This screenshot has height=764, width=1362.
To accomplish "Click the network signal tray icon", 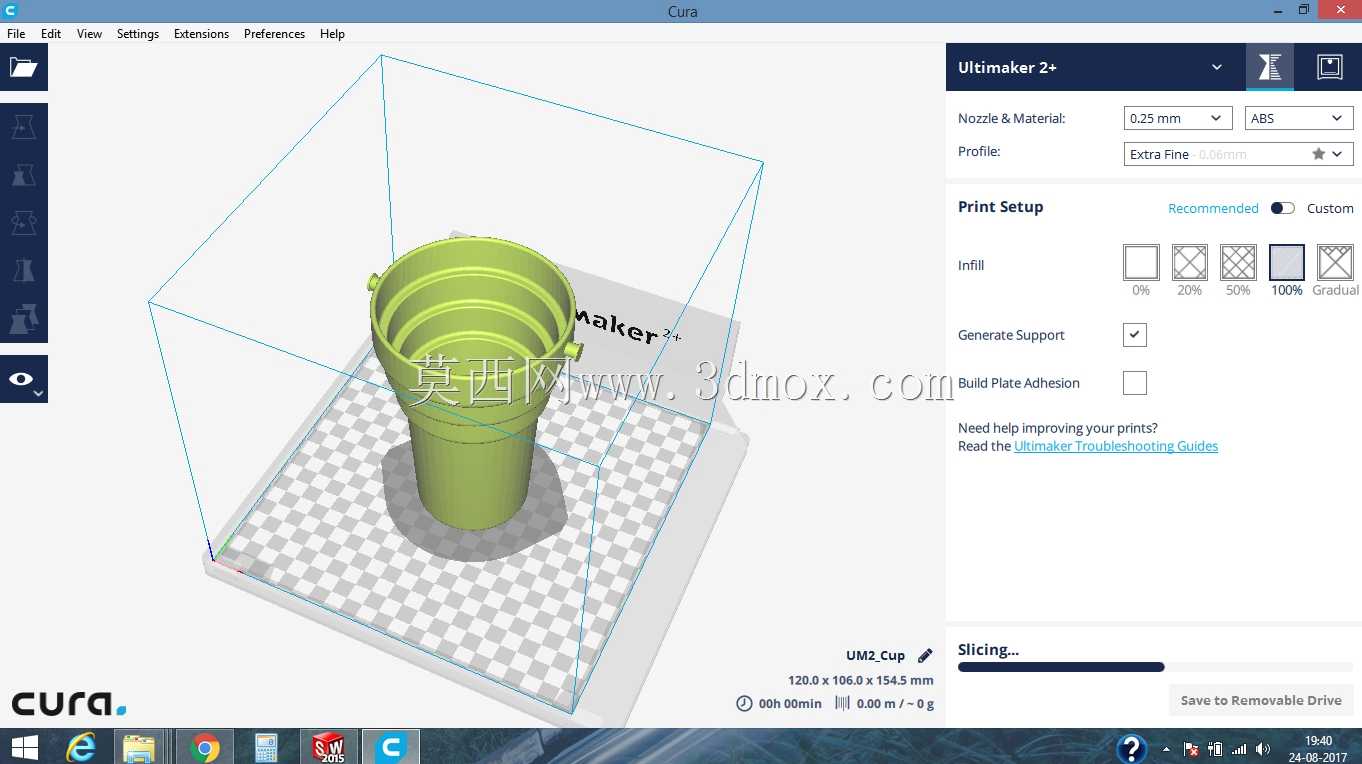I will (x=1239, y=749).
